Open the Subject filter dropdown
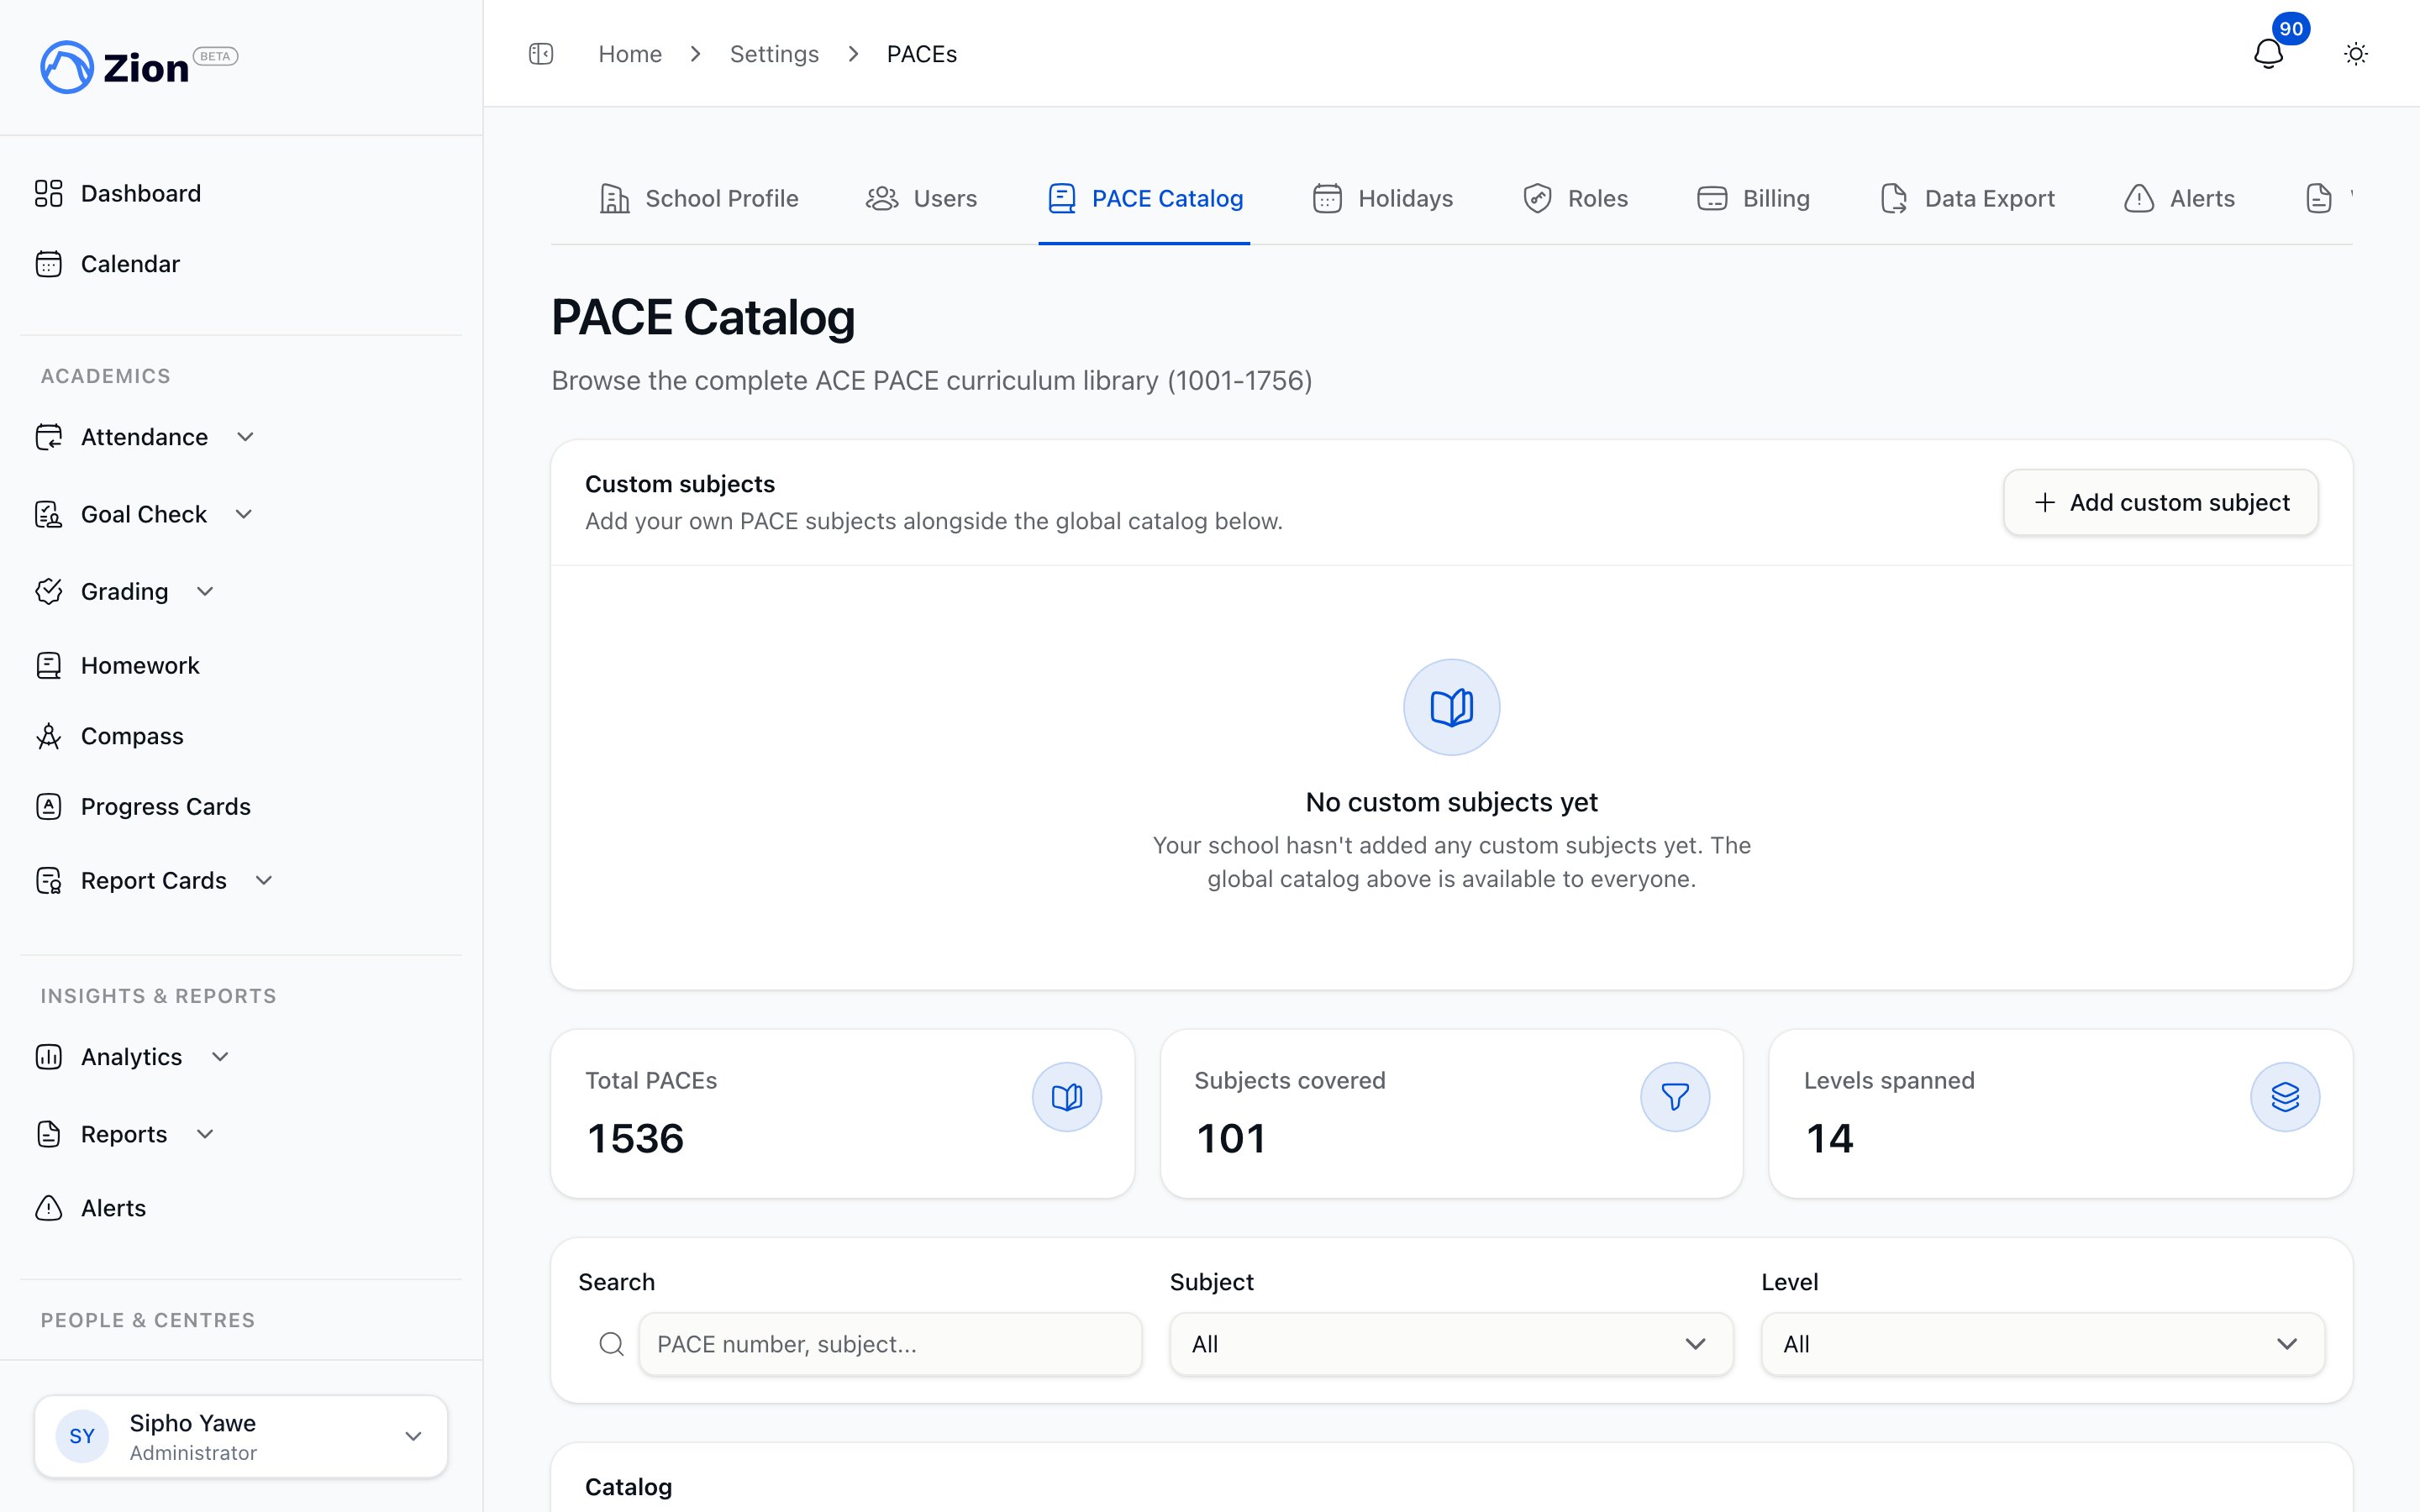2420x1512 pixels. coord(1451,1344)
